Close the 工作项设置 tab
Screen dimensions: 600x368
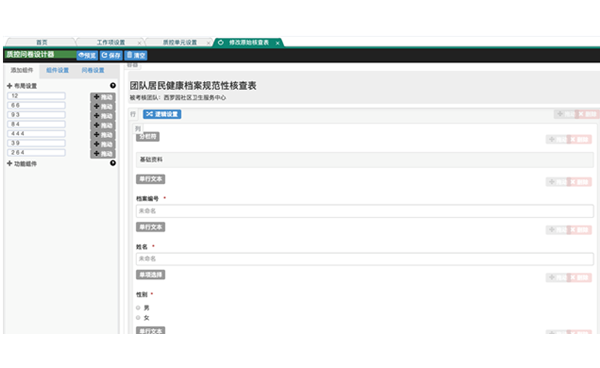(139, 43)
